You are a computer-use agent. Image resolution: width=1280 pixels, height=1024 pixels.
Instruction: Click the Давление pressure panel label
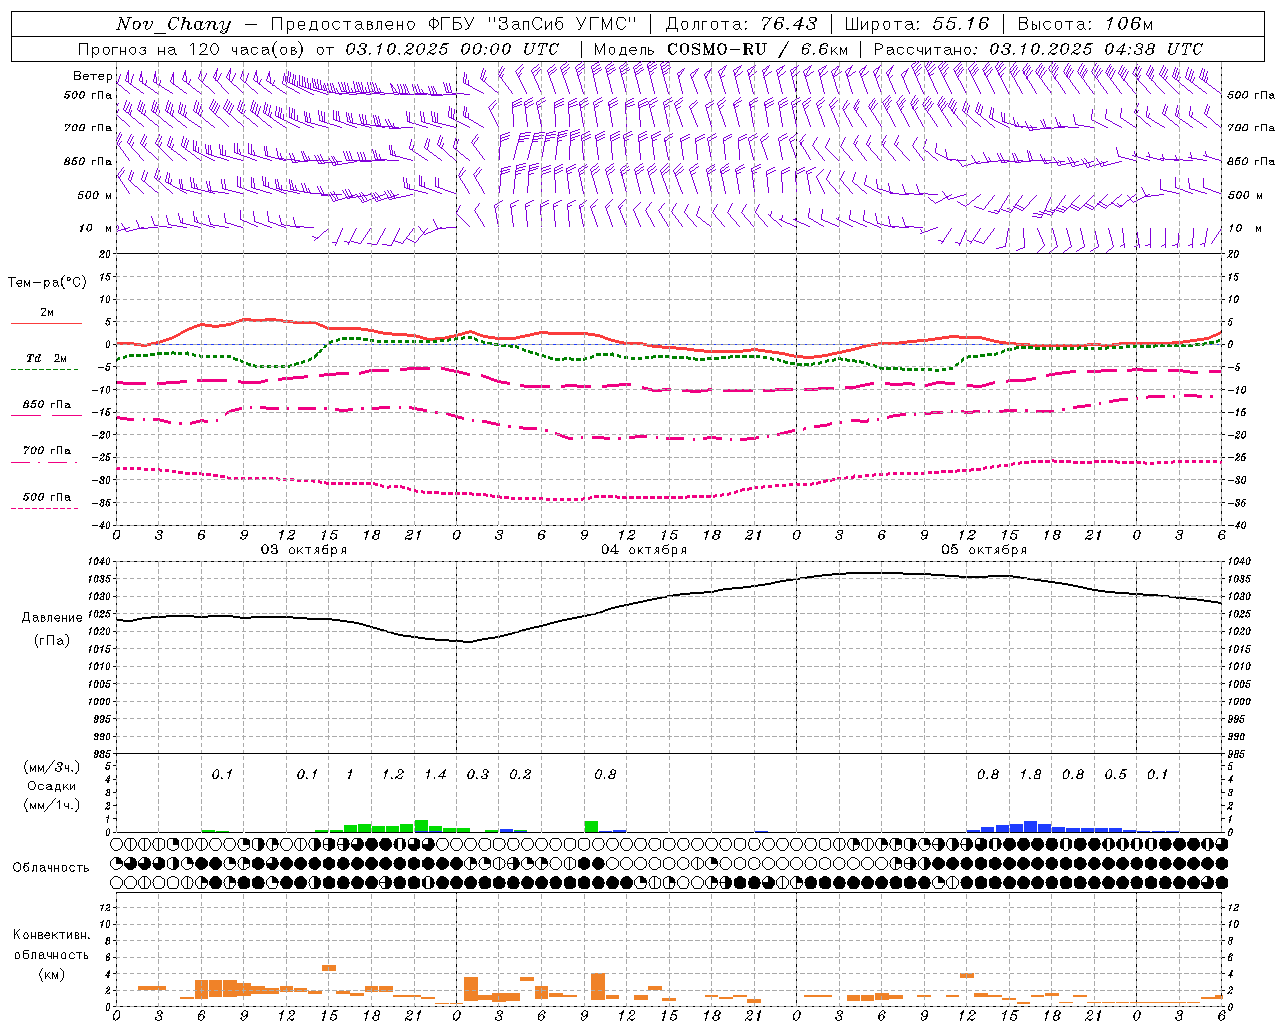point(52,618)
